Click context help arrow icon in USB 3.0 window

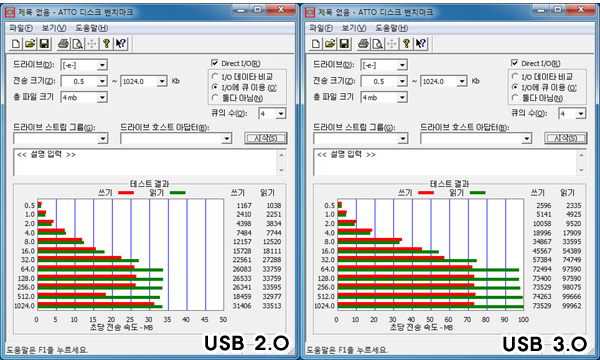[421, 44]
